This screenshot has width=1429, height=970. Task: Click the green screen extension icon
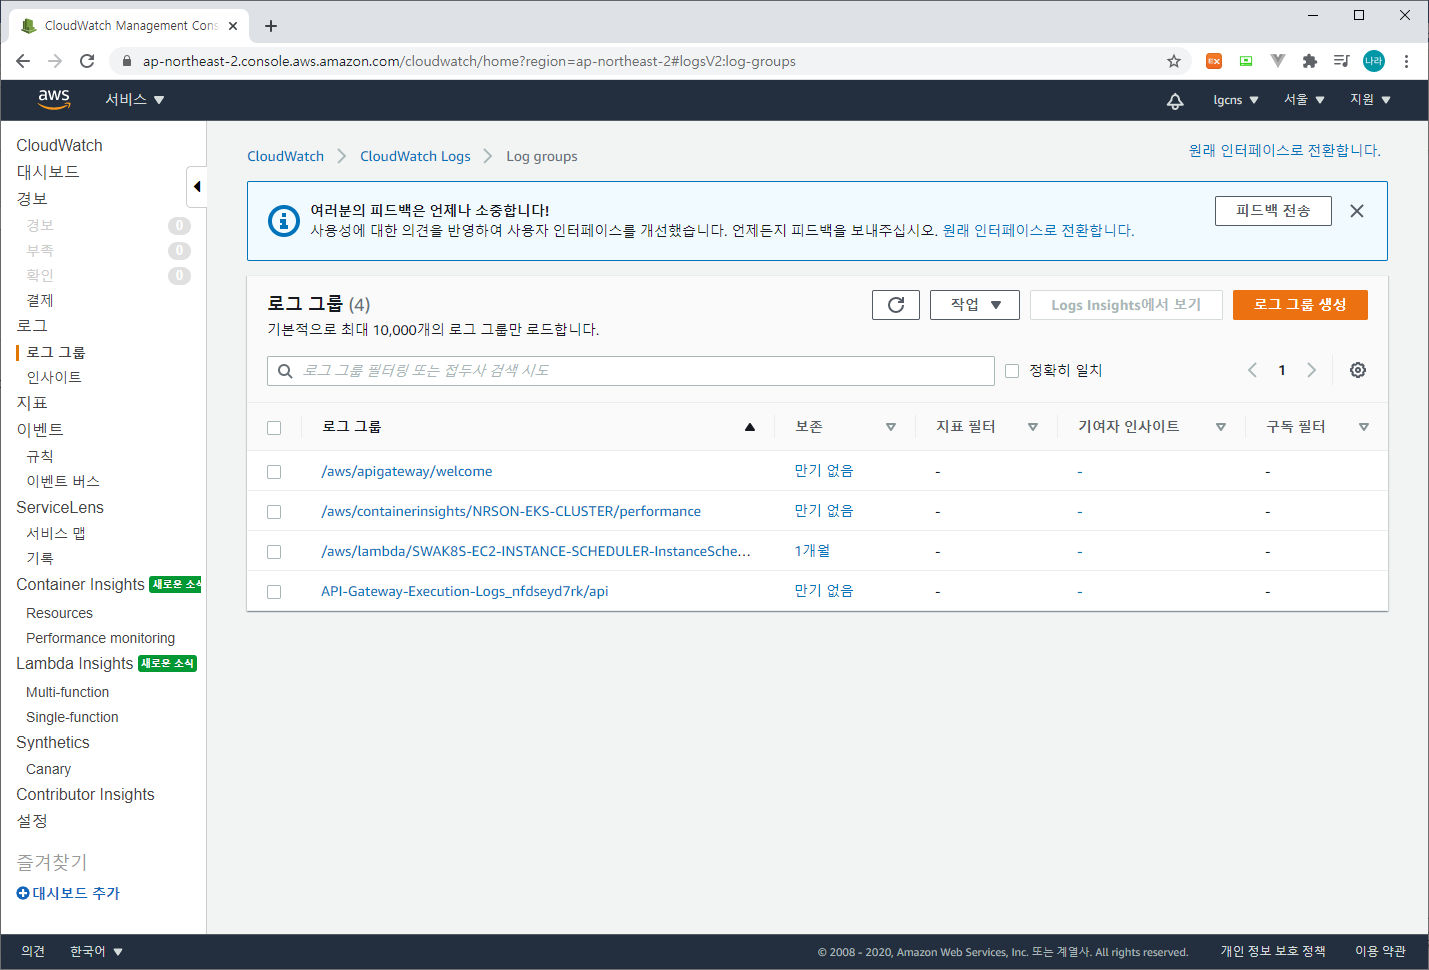1246,61
